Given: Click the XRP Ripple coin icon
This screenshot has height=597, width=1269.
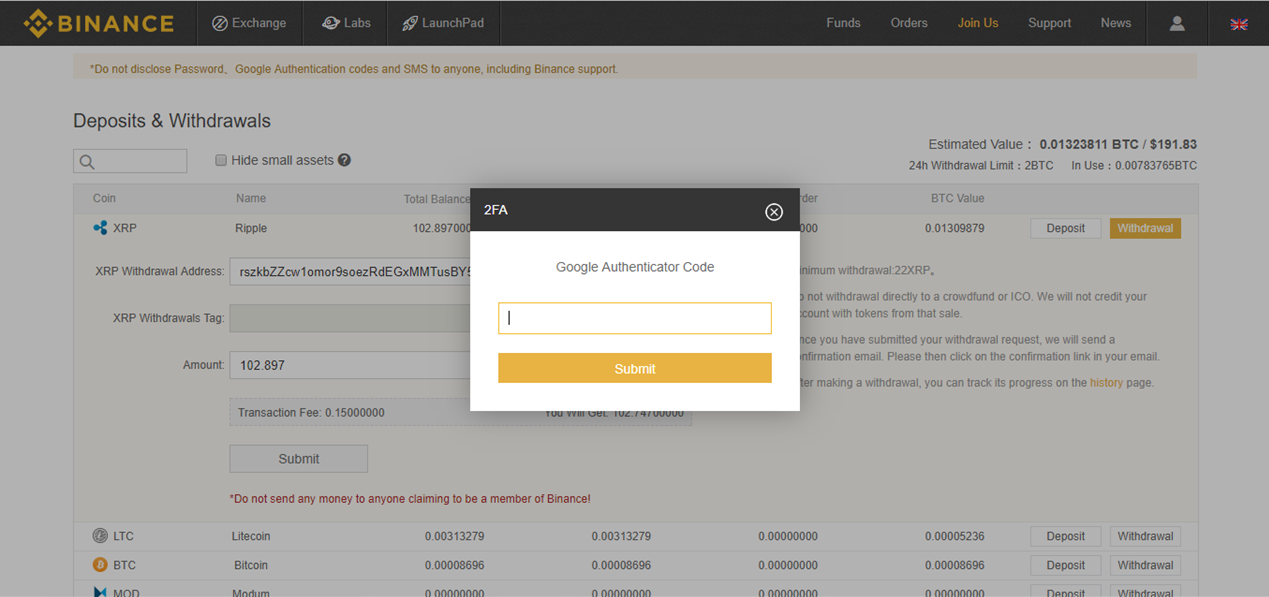Looking at the screenshot, I should [x=100, y=228].
